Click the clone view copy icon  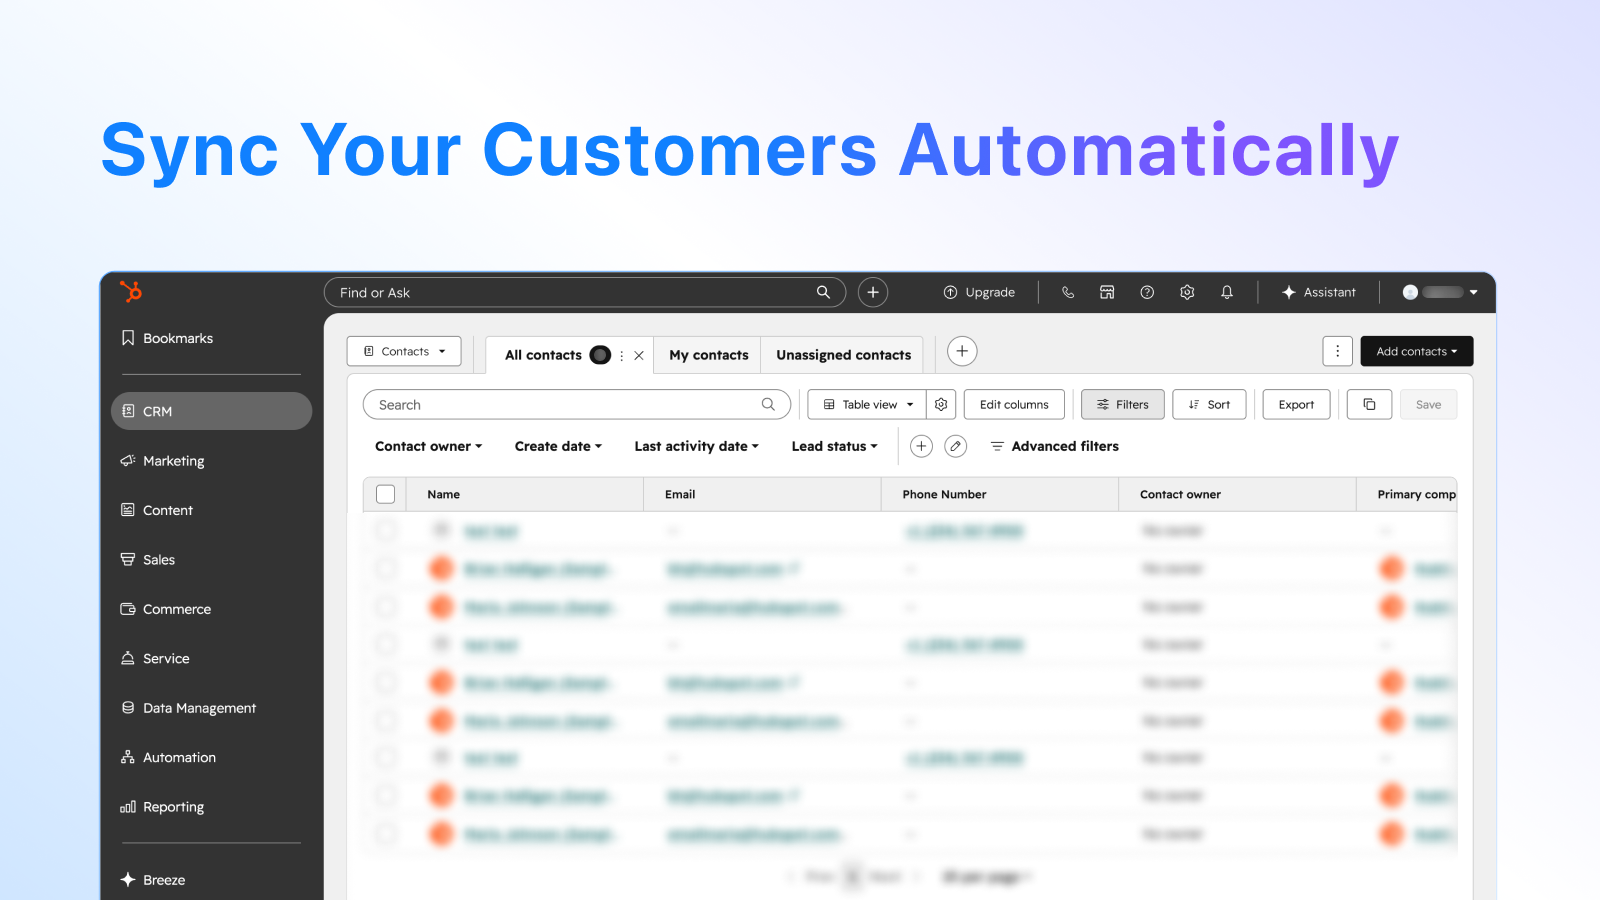1369,405
